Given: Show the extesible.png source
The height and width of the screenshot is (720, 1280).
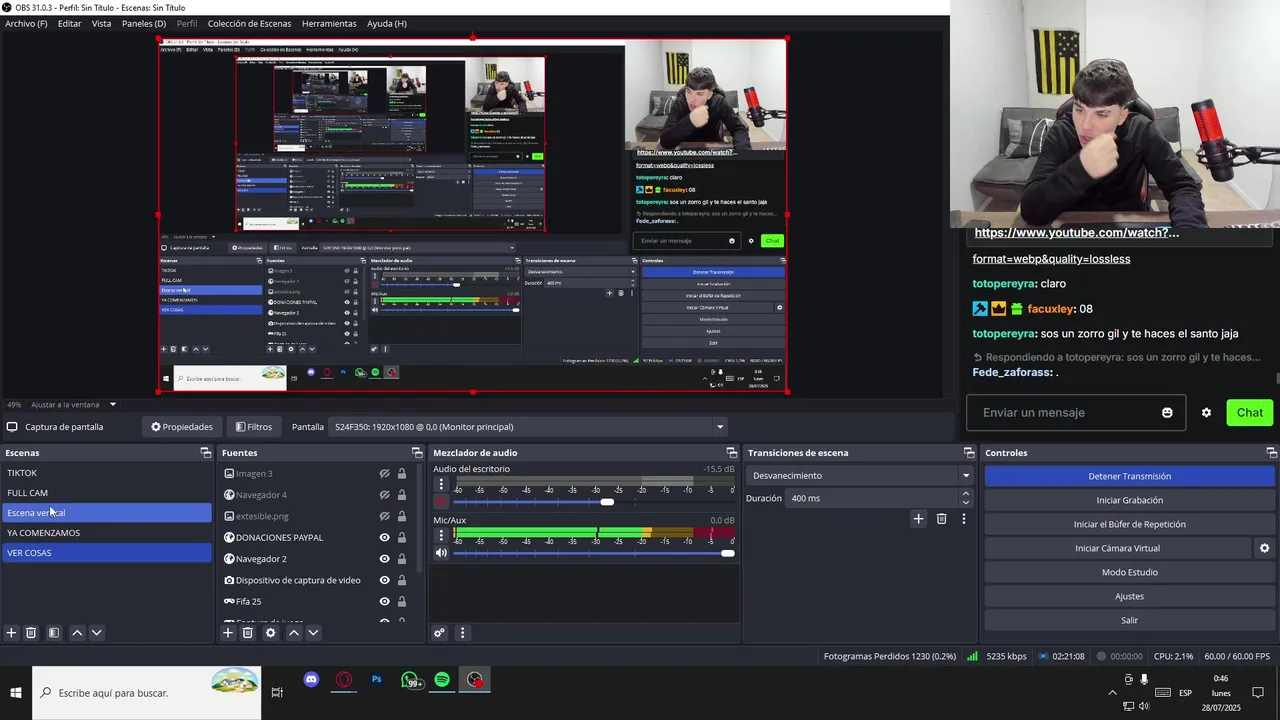Looking at the screenshot, I should pyautogui.click(x=384, y=516).
